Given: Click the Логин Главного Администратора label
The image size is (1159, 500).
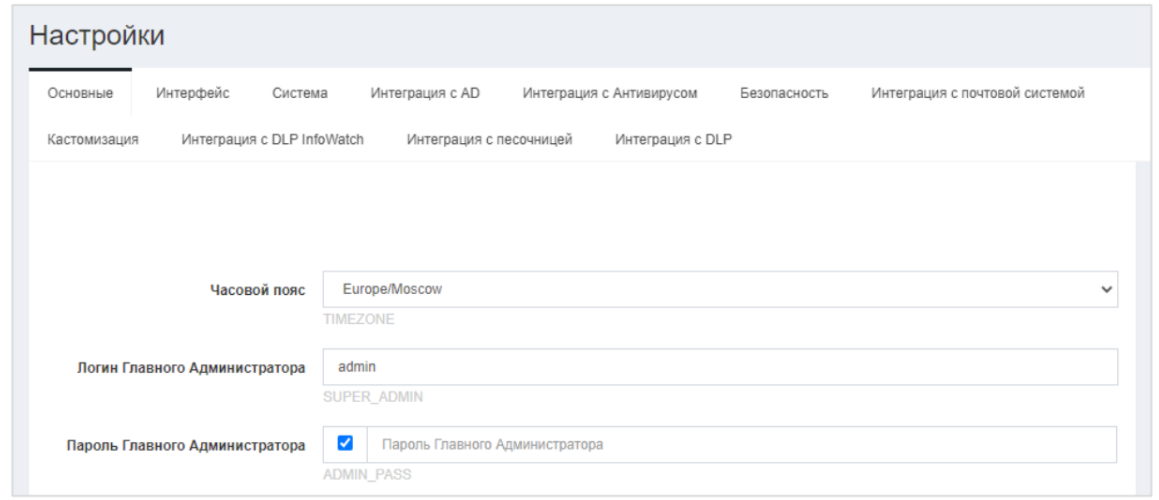Looking at the screenshot, I should [x=191, y=368].
